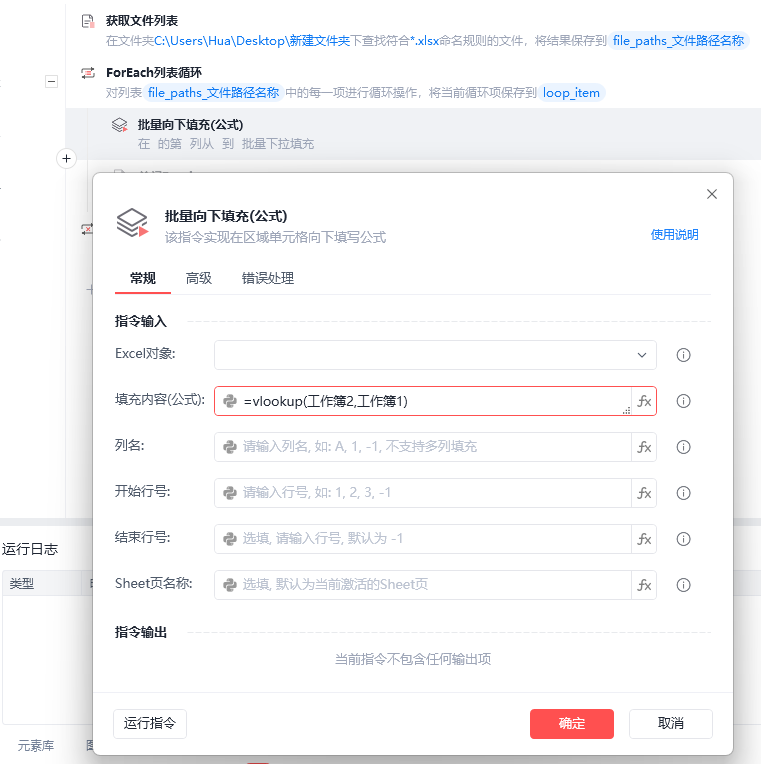Toggle Python mode icon in 开始行号 field

[230, 493]
